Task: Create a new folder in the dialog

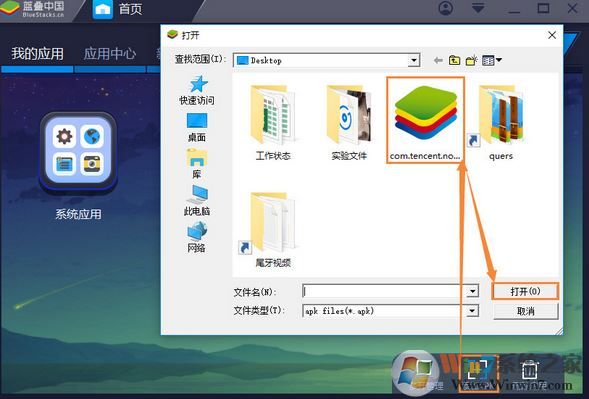Action: 471,60
